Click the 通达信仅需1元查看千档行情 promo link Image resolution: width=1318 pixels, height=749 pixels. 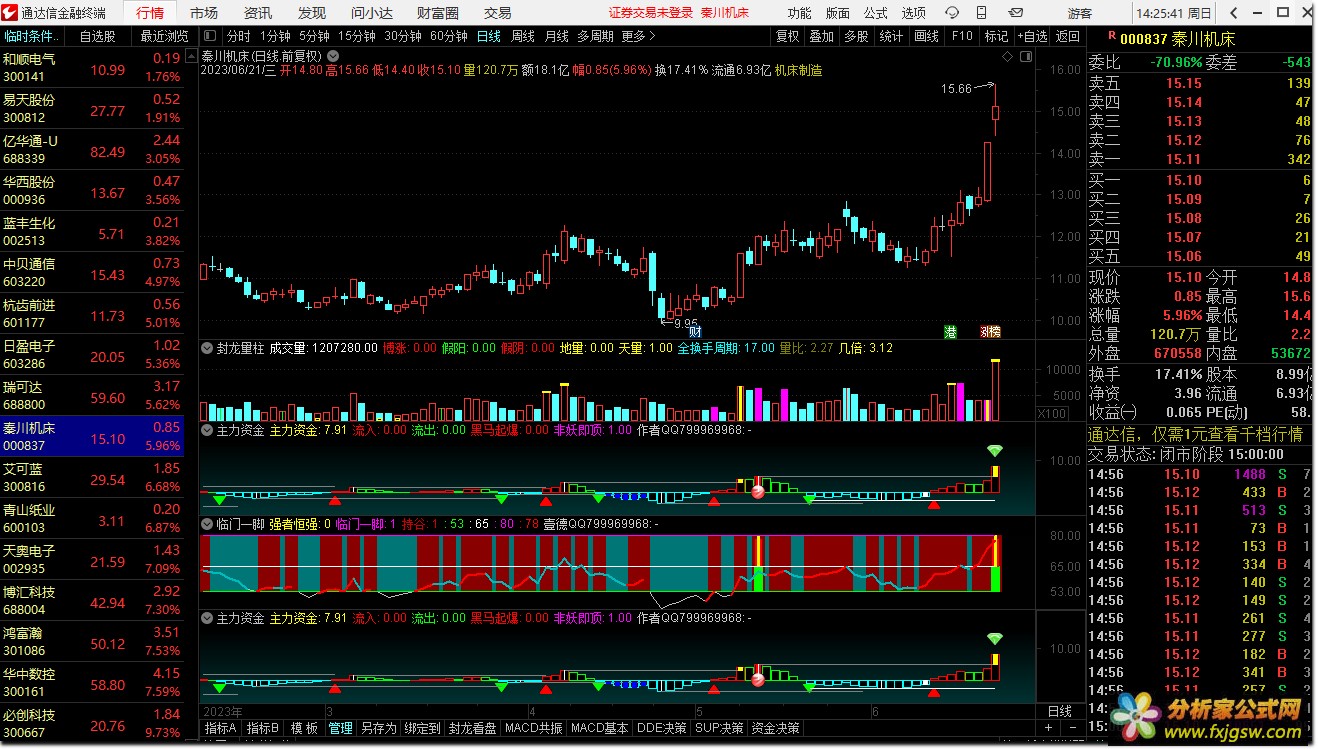(1195, 434)
